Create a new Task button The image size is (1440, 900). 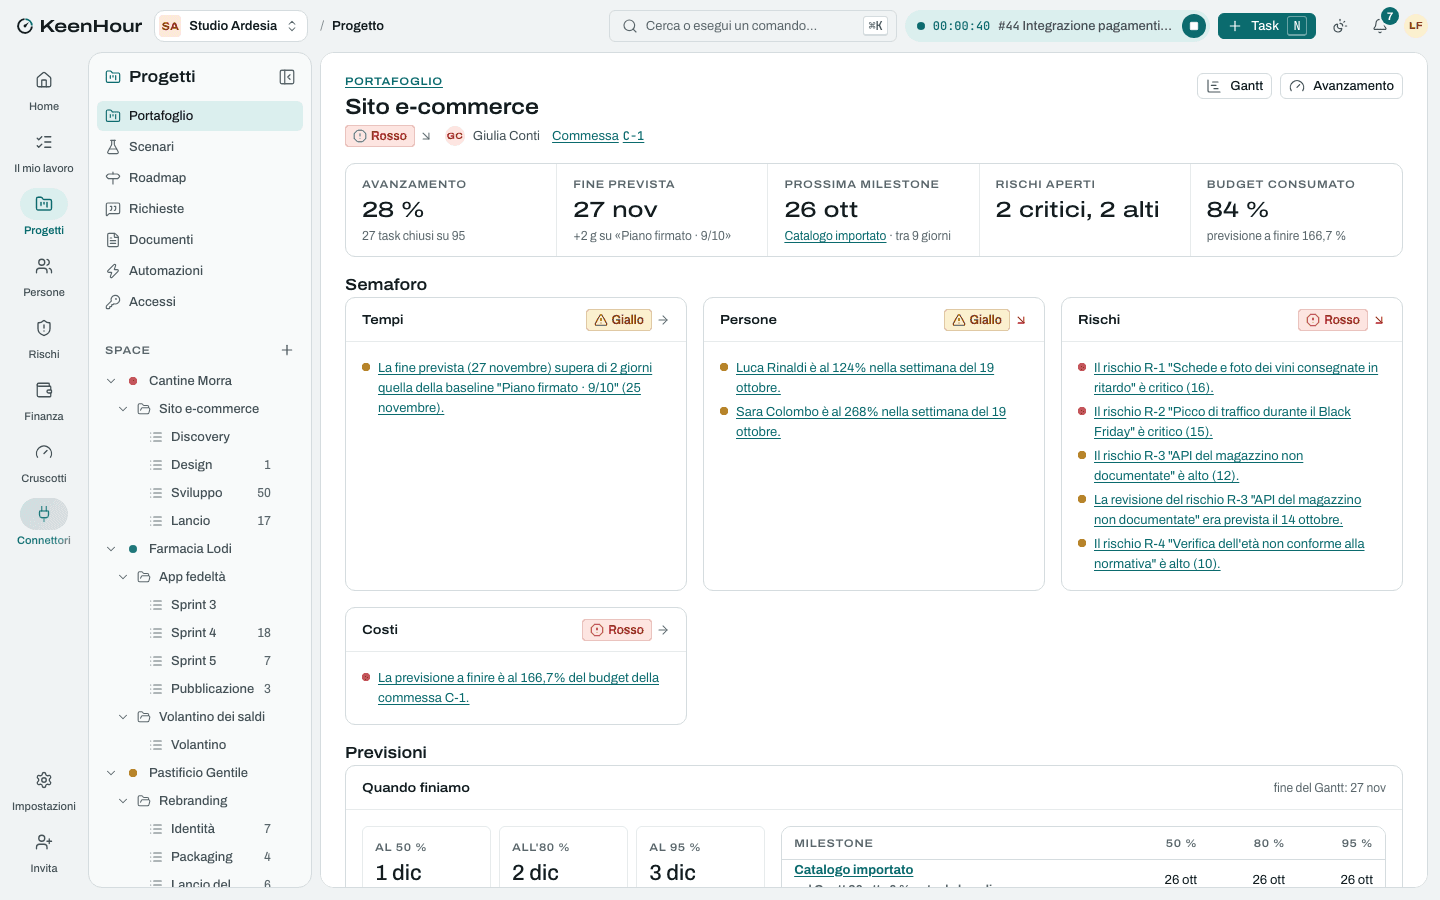tap(1267, 26)
